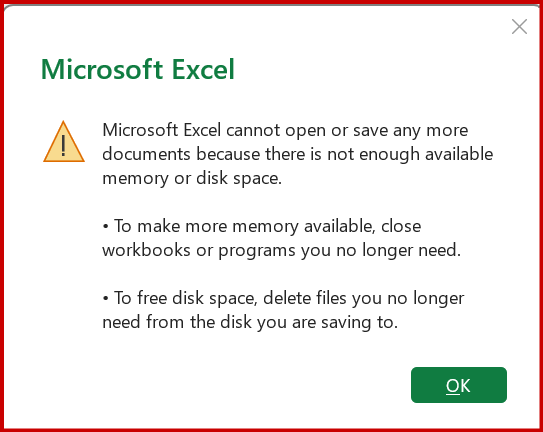
Task: Click the word Microsoft in the green heading
Action: tap(102, 69)
